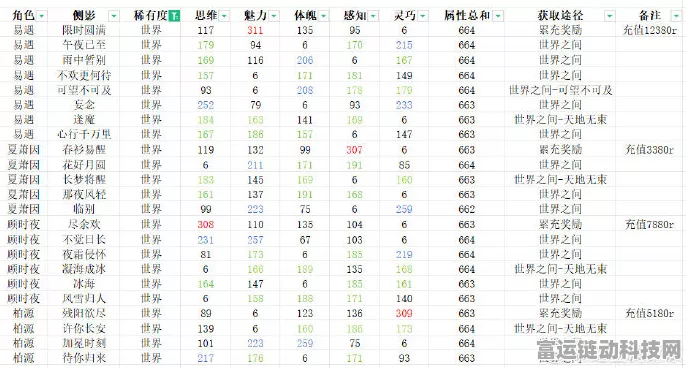The width and height of the screenshot is (686, 368).
Task: Expand the 思维 column filter arrow
Action: 224,16
